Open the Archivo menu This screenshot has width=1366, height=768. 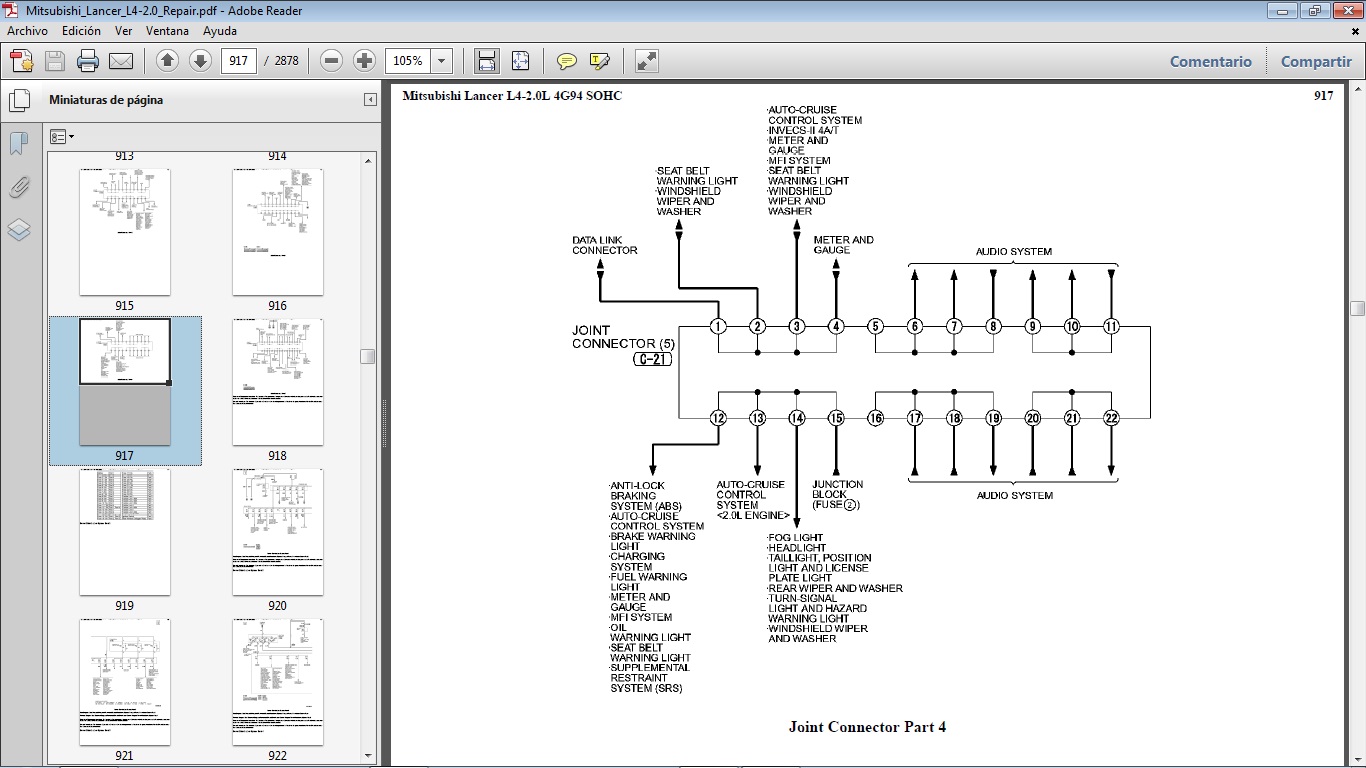26,31
